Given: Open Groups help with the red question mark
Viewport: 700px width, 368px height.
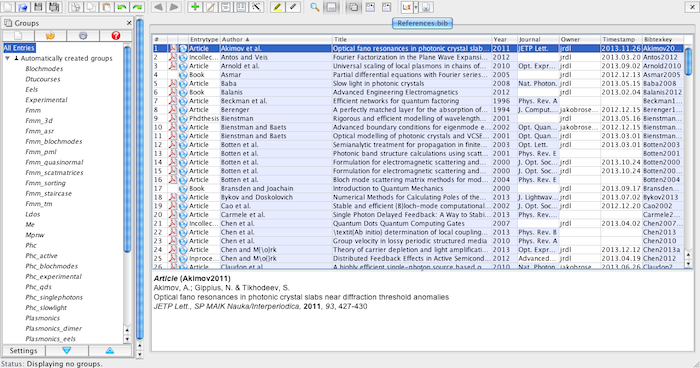Looking at the screenshot, I should (x=116, y=36).
